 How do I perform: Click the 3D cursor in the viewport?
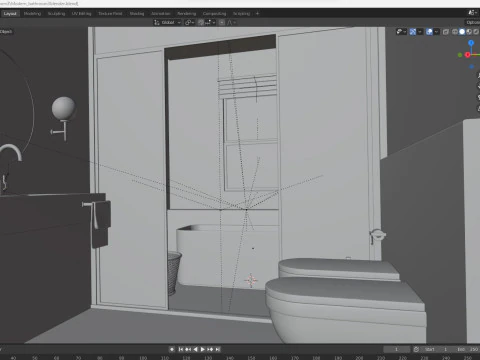tap(251, 280)
